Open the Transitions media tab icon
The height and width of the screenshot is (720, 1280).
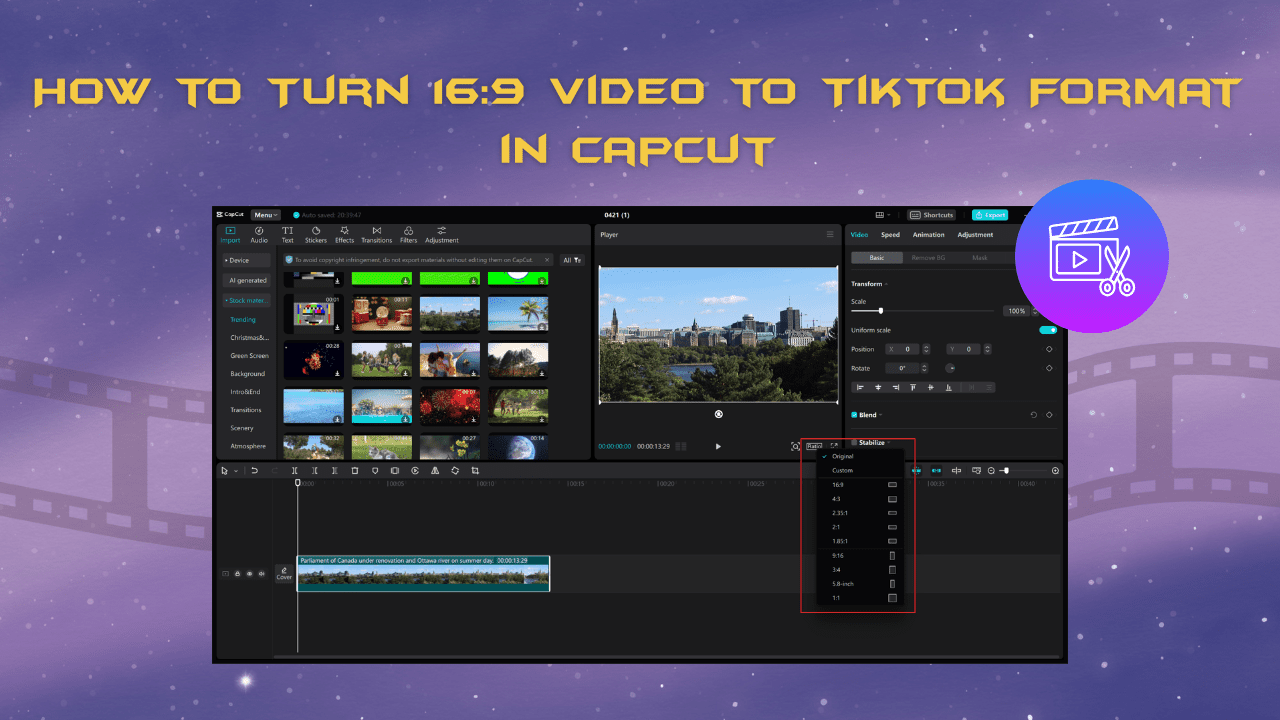(x=376, y=234)
